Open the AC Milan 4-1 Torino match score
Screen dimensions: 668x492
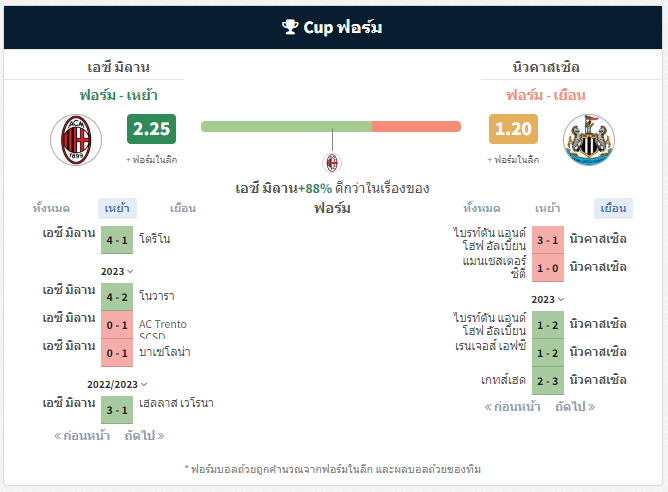coord(117,240)
